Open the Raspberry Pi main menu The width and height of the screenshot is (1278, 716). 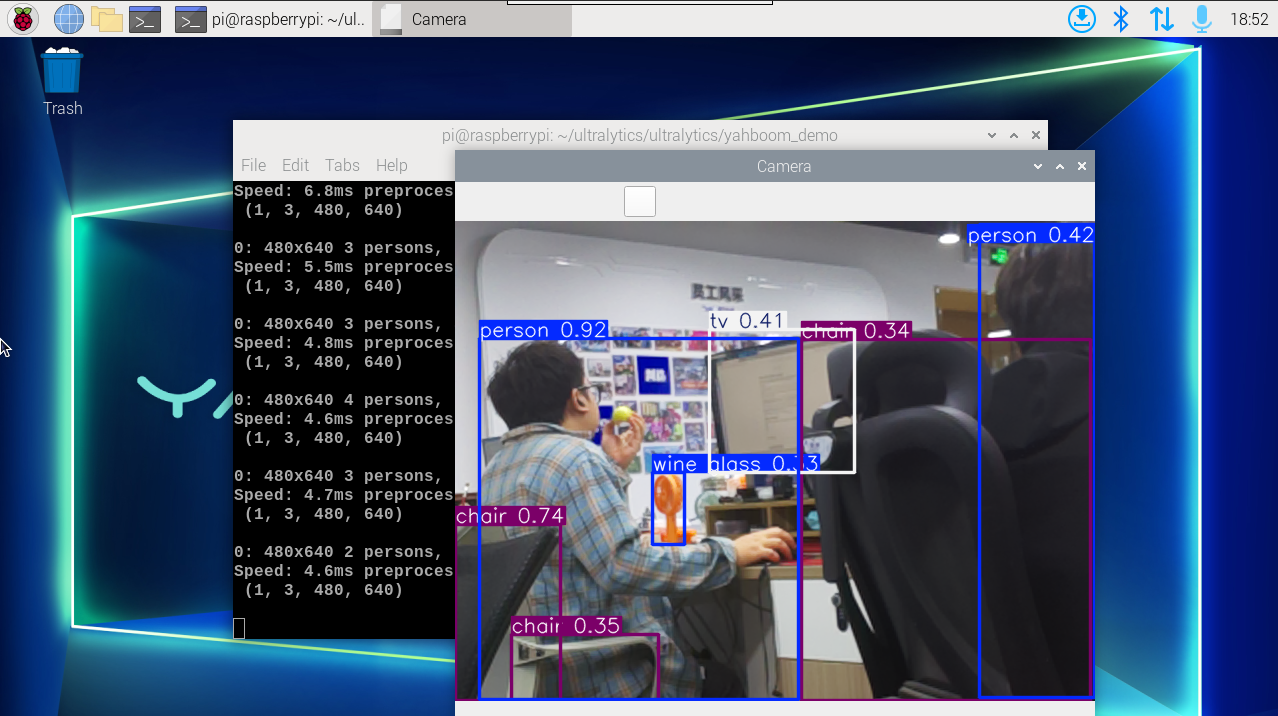pyautogui.click(x=22, y=18)
